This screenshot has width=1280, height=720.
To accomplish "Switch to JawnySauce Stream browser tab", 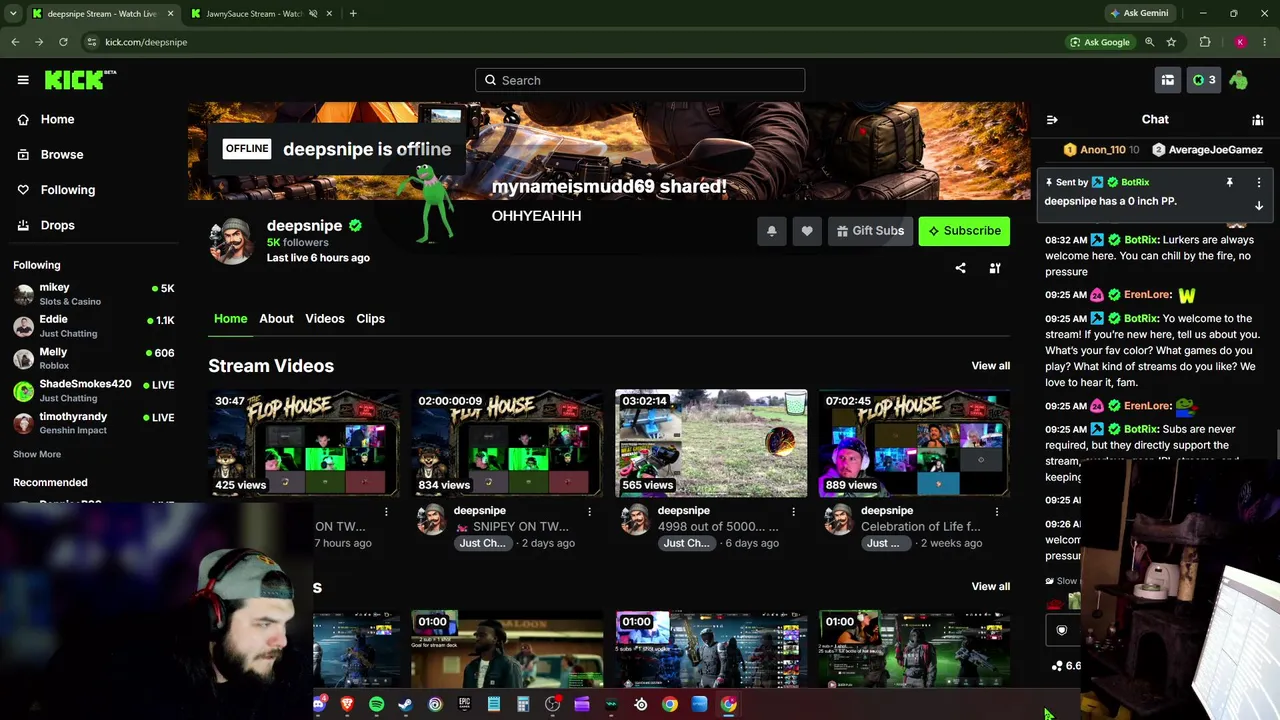I will tap(263, 14).
